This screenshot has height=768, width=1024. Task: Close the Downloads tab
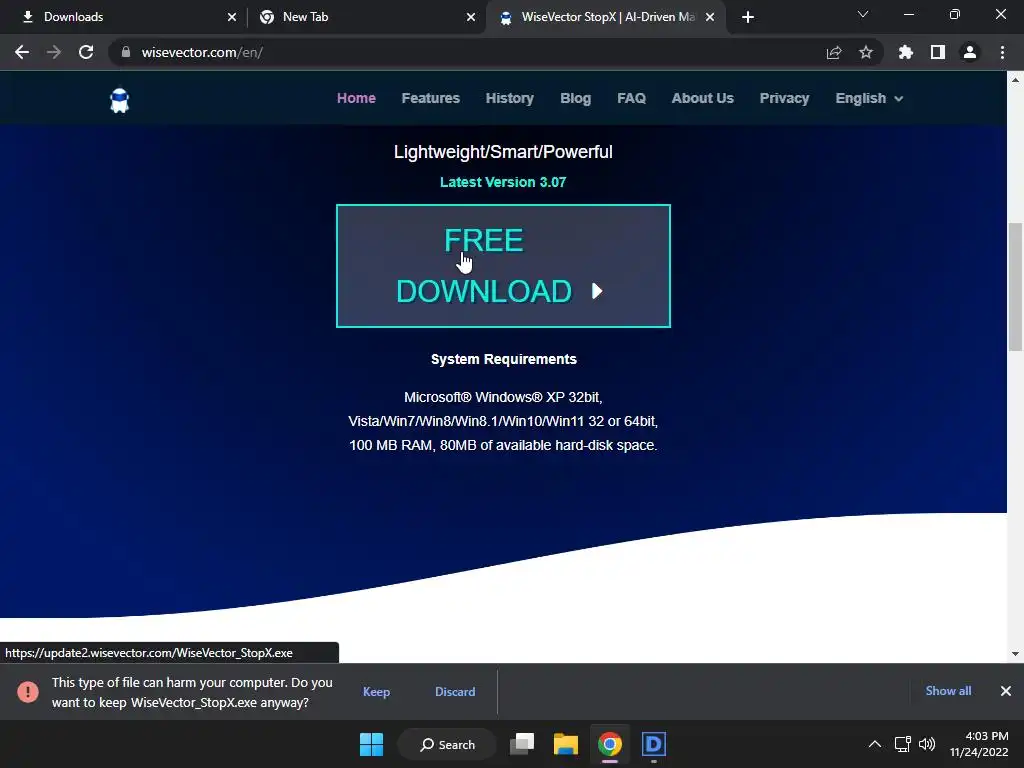pyautogui.click(x=232, y=17)
